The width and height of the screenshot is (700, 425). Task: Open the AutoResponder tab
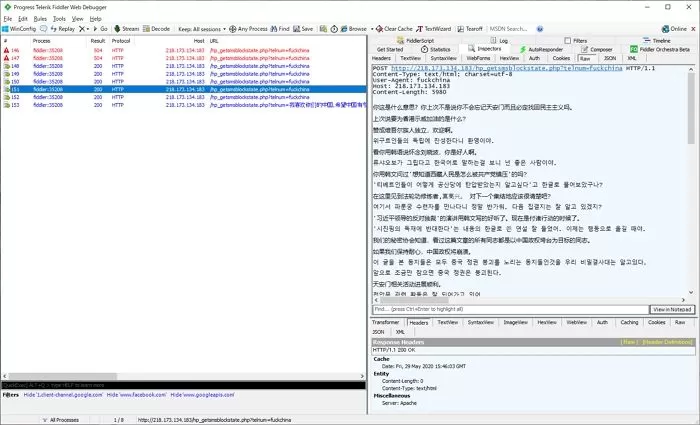pyautogui.click(x=541, y=49)
